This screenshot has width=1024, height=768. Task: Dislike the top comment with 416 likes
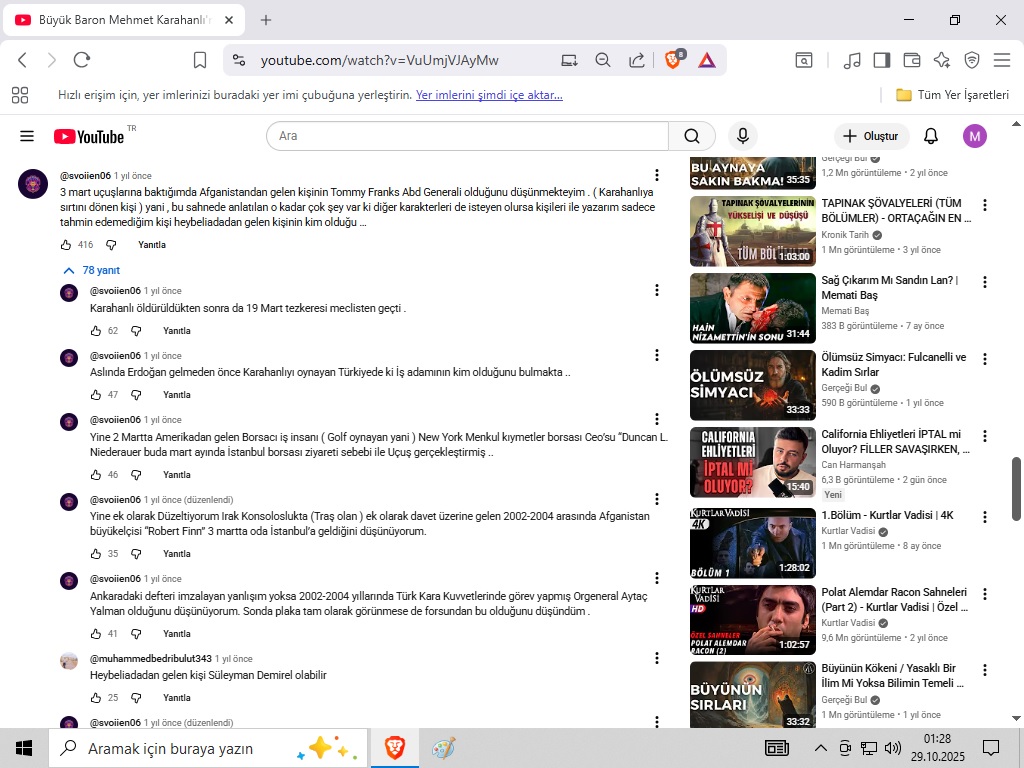112,245
